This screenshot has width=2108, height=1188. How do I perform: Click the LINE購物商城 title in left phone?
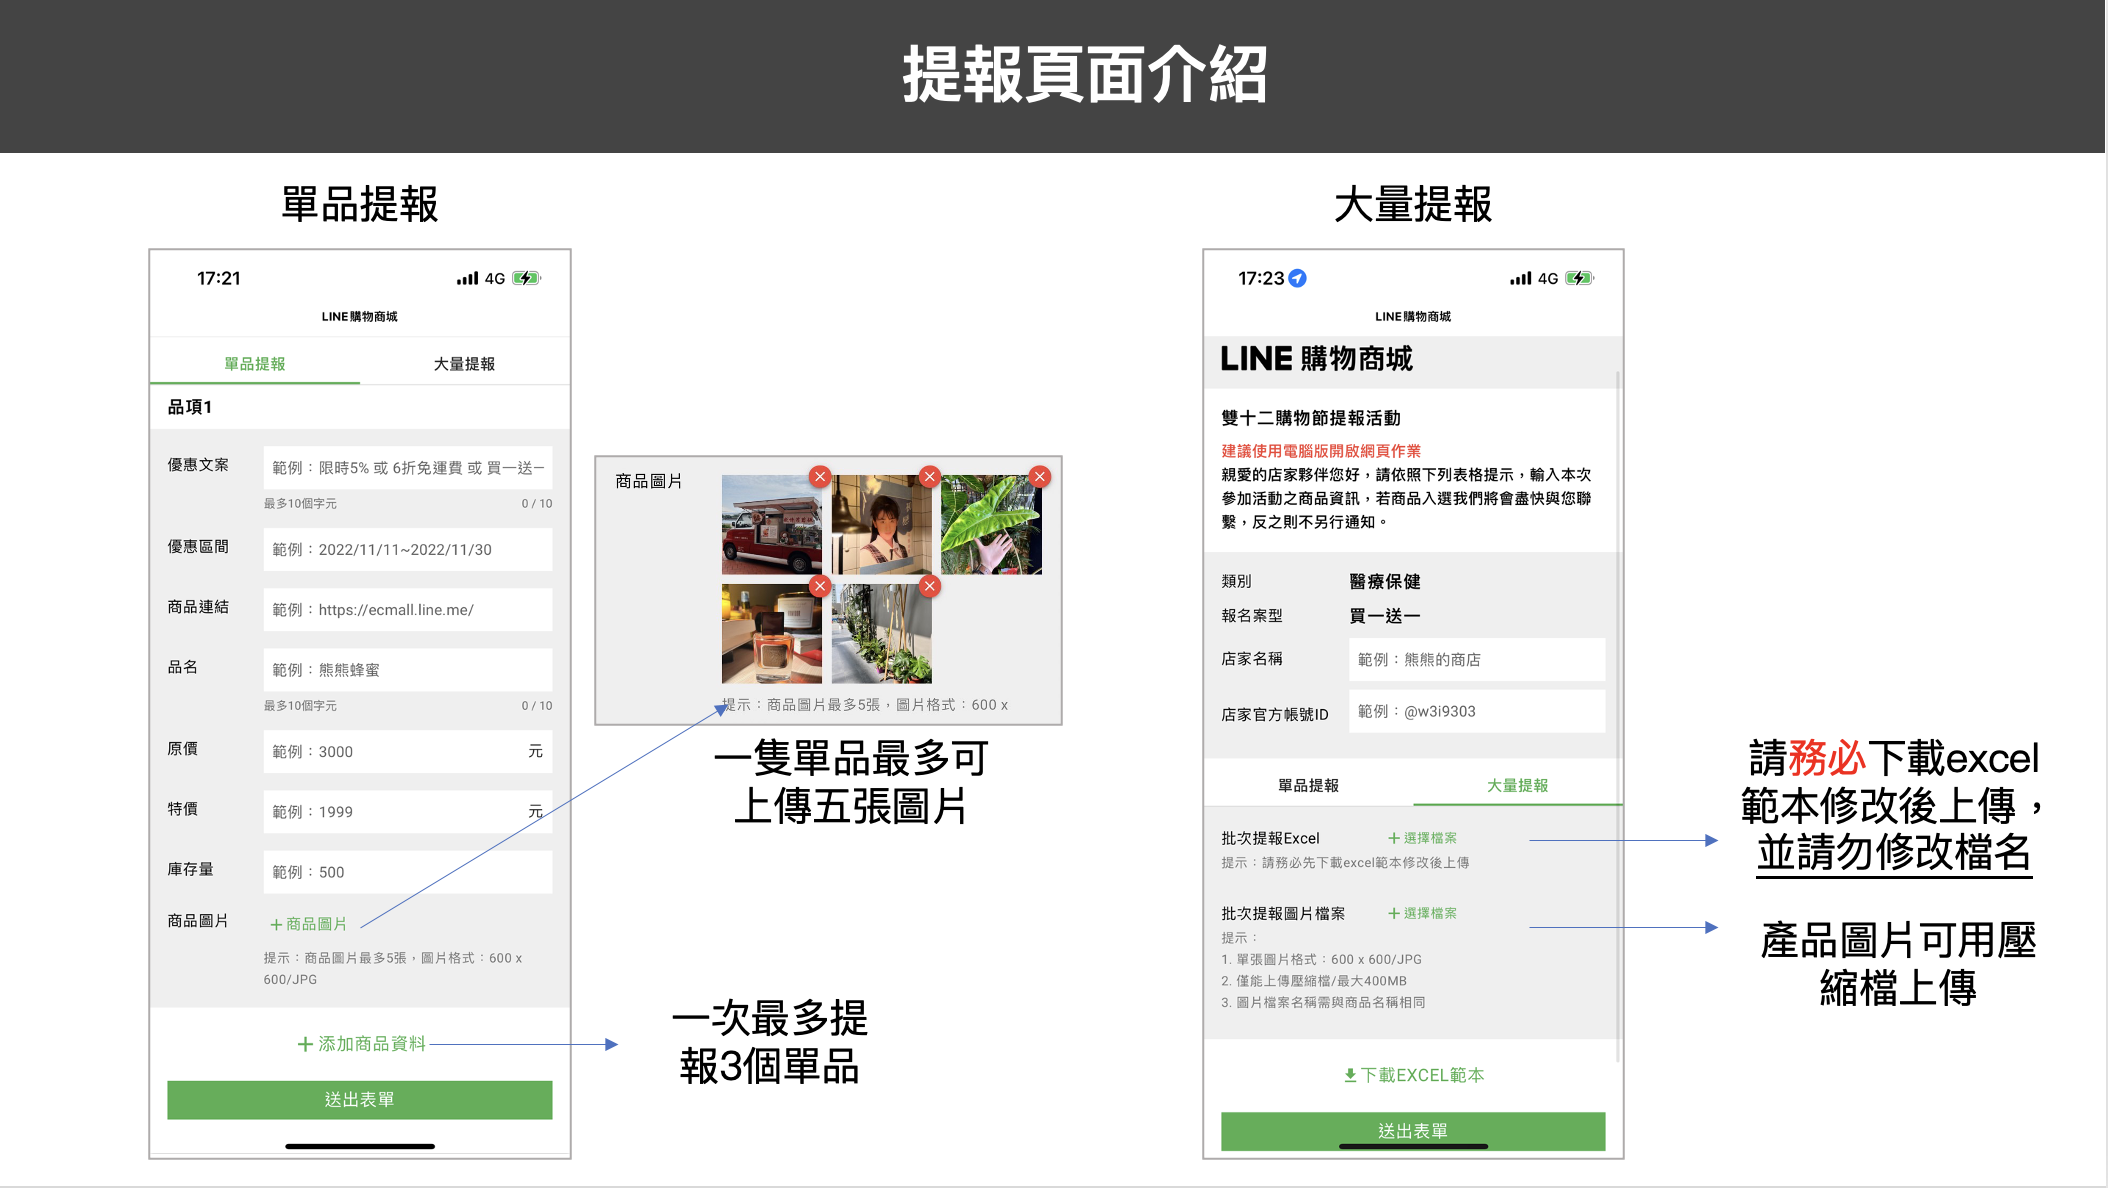360,317
